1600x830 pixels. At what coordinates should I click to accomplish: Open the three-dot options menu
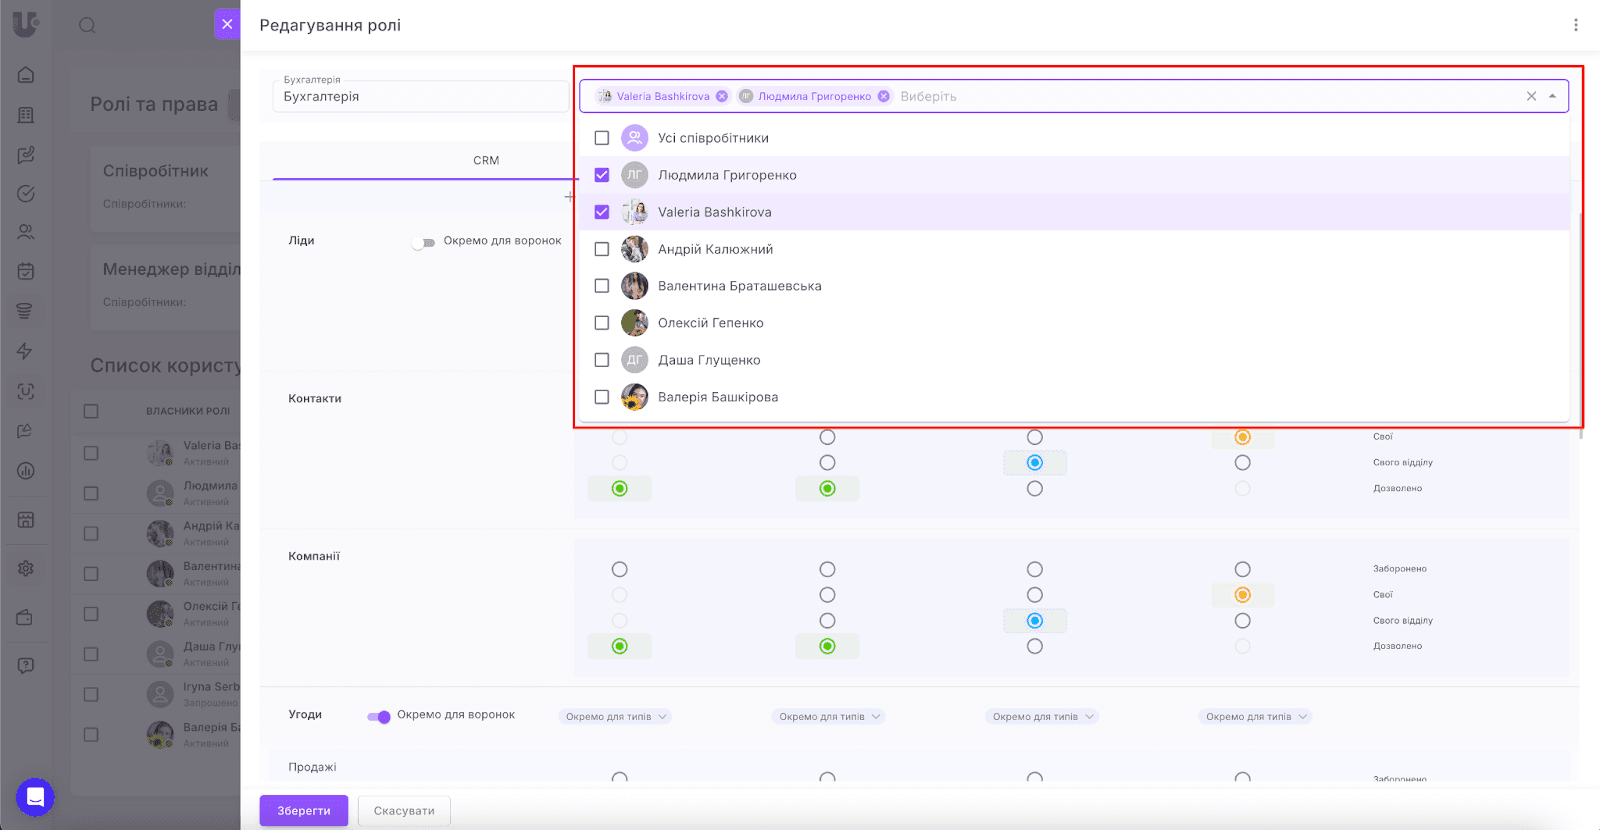[x=1575, y=25]
